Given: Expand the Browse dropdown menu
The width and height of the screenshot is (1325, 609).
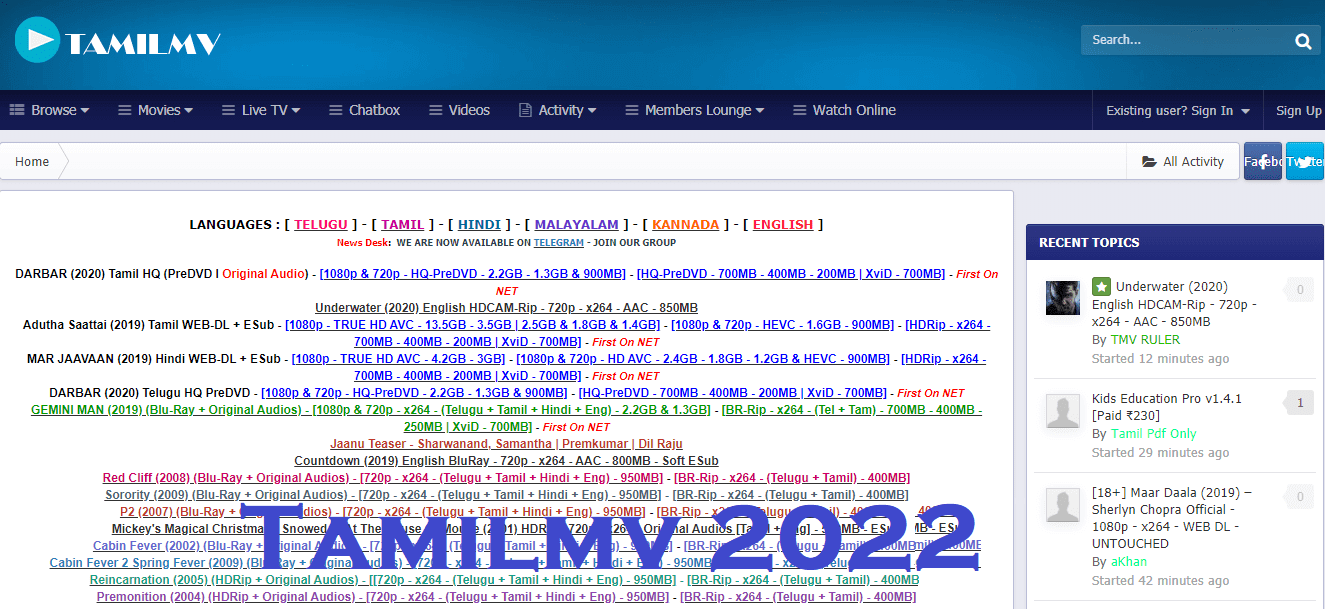Looking at the screenshot, I should pos(49,110).
